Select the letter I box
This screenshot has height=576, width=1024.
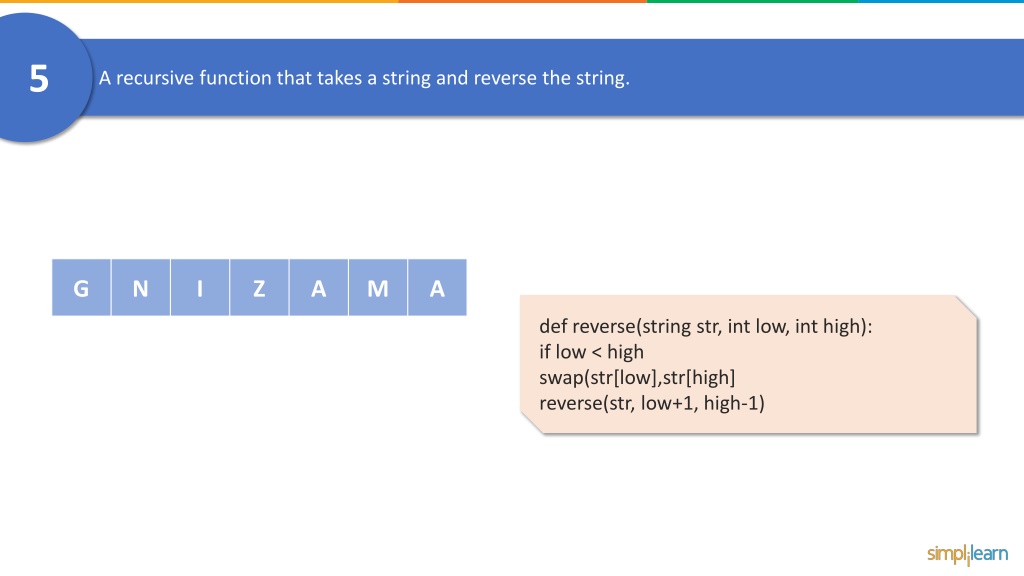(x=200, y=287)
